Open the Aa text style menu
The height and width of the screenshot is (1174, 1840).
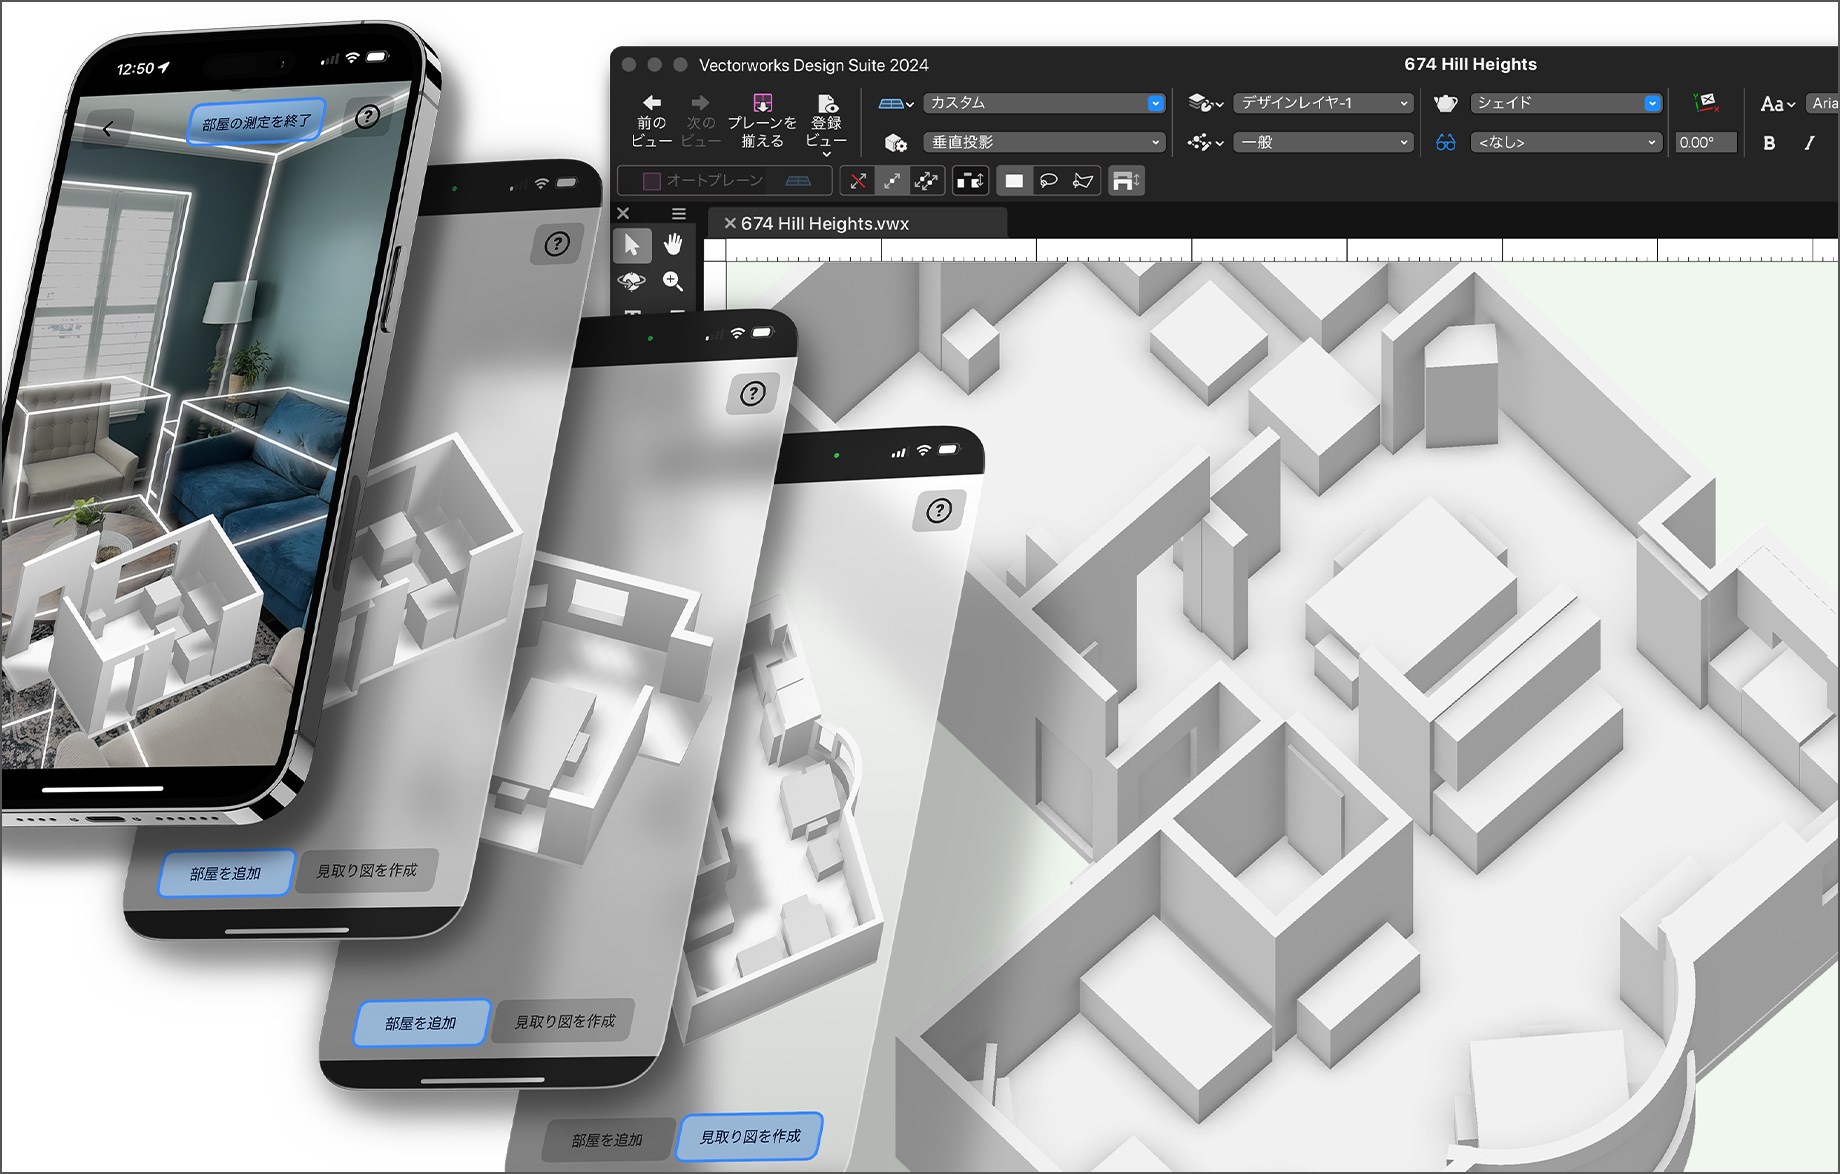point(1777,104)
